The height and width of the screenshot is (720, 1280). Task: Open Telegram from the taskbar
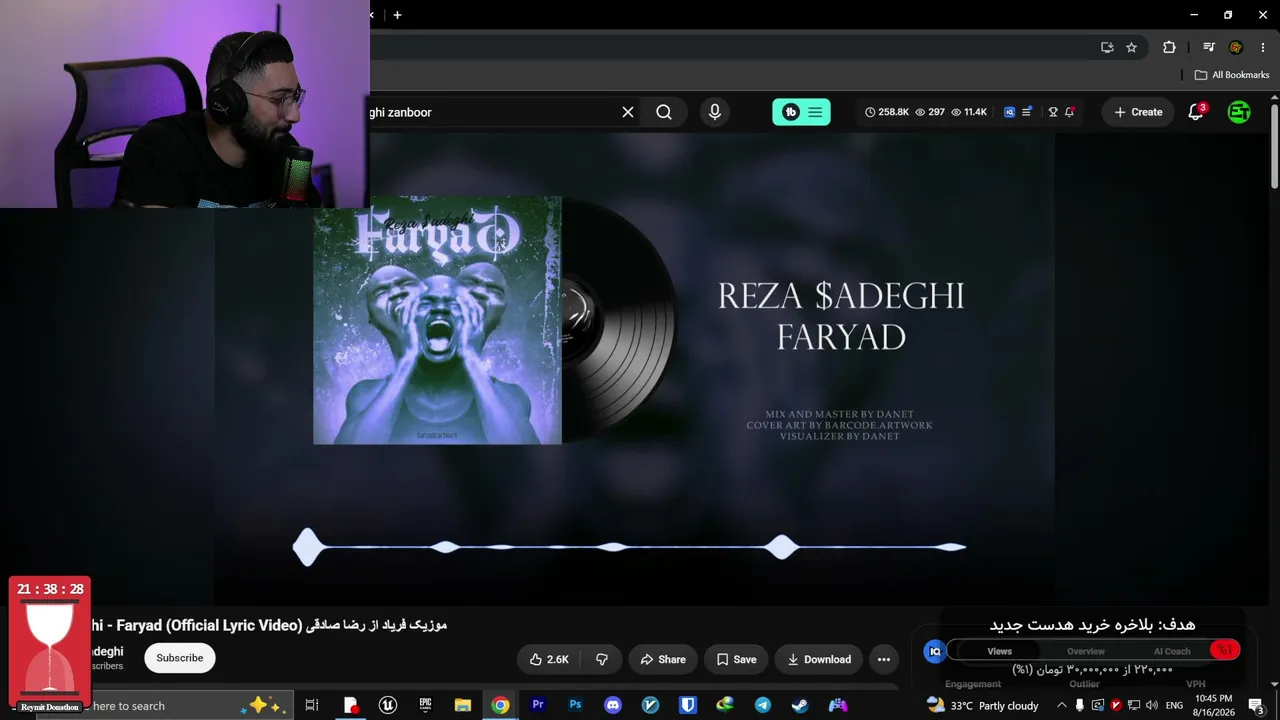tap(763, 705)
